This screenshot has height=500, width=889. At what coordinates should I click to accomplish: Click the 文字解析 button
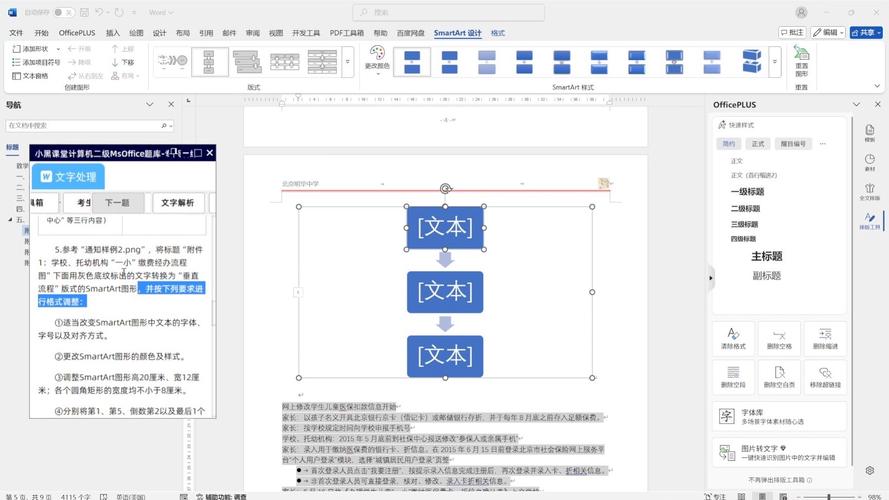[177, 202]
